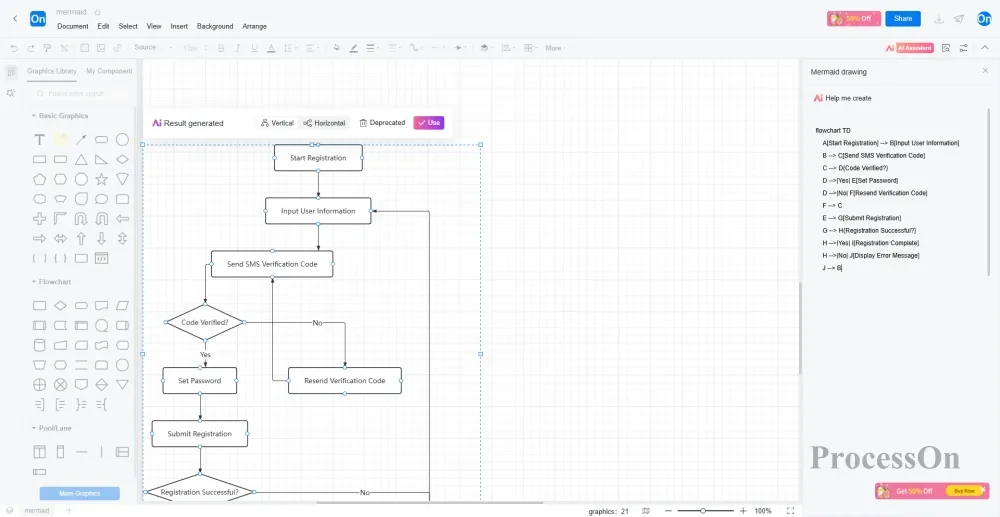Open the connector line type dropdown

[416, 48]
